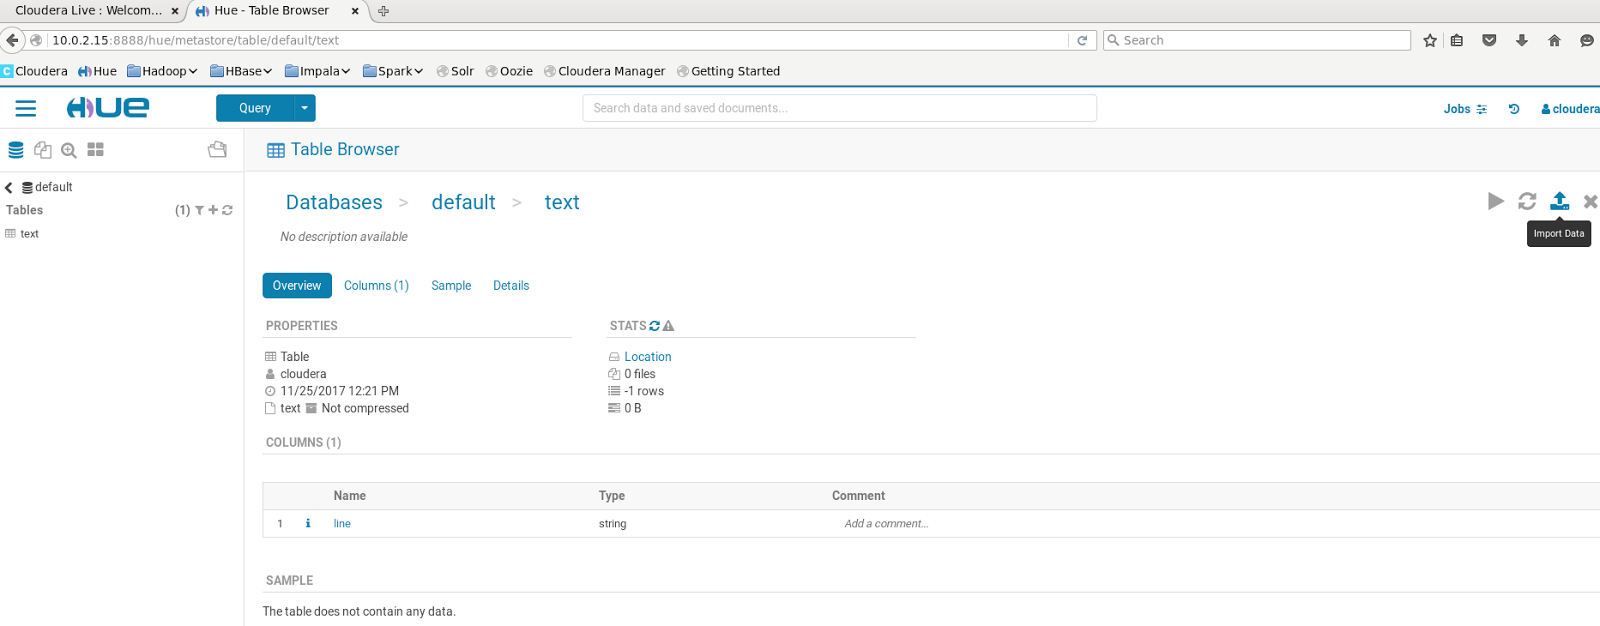
Task: Click the filter funnel icon beside Tables
Action: pyautogui.click(x=199, y=210)
